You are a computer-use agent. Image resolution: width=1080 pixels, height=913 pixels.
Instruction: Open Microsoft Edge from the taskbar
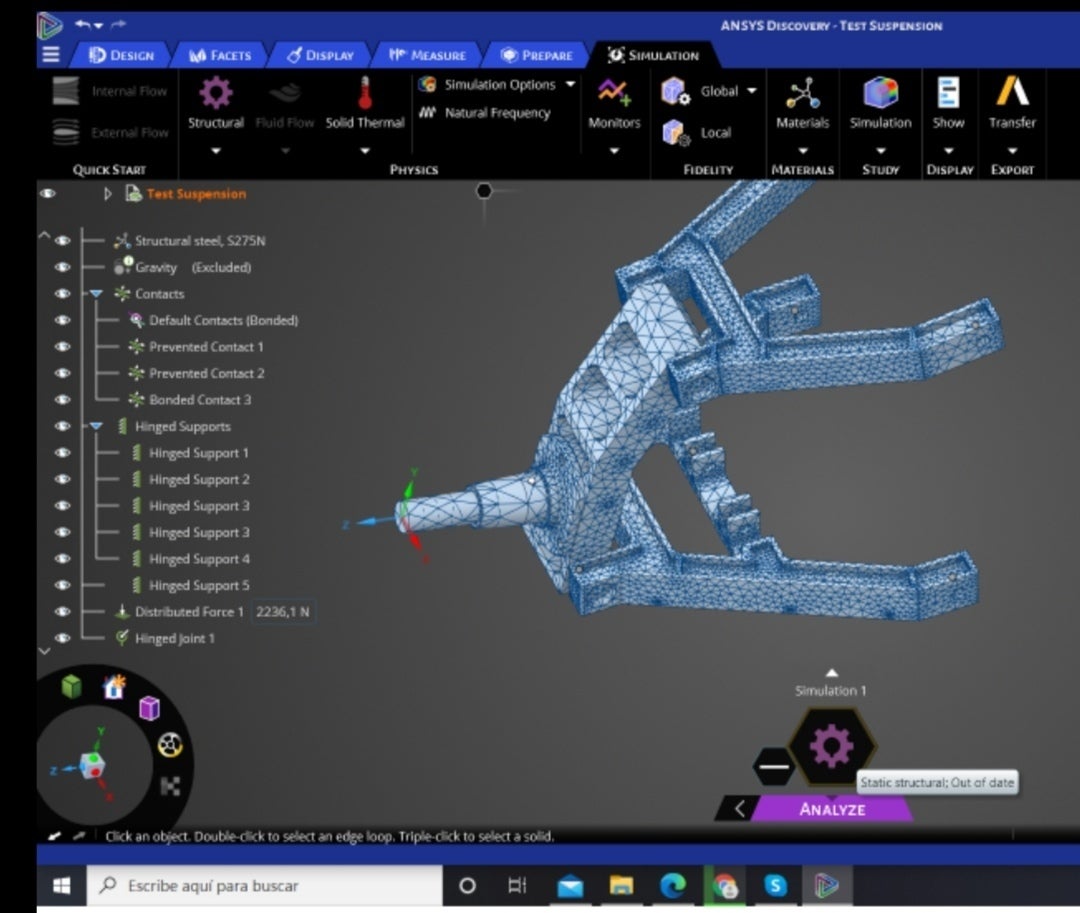(672, 885)
